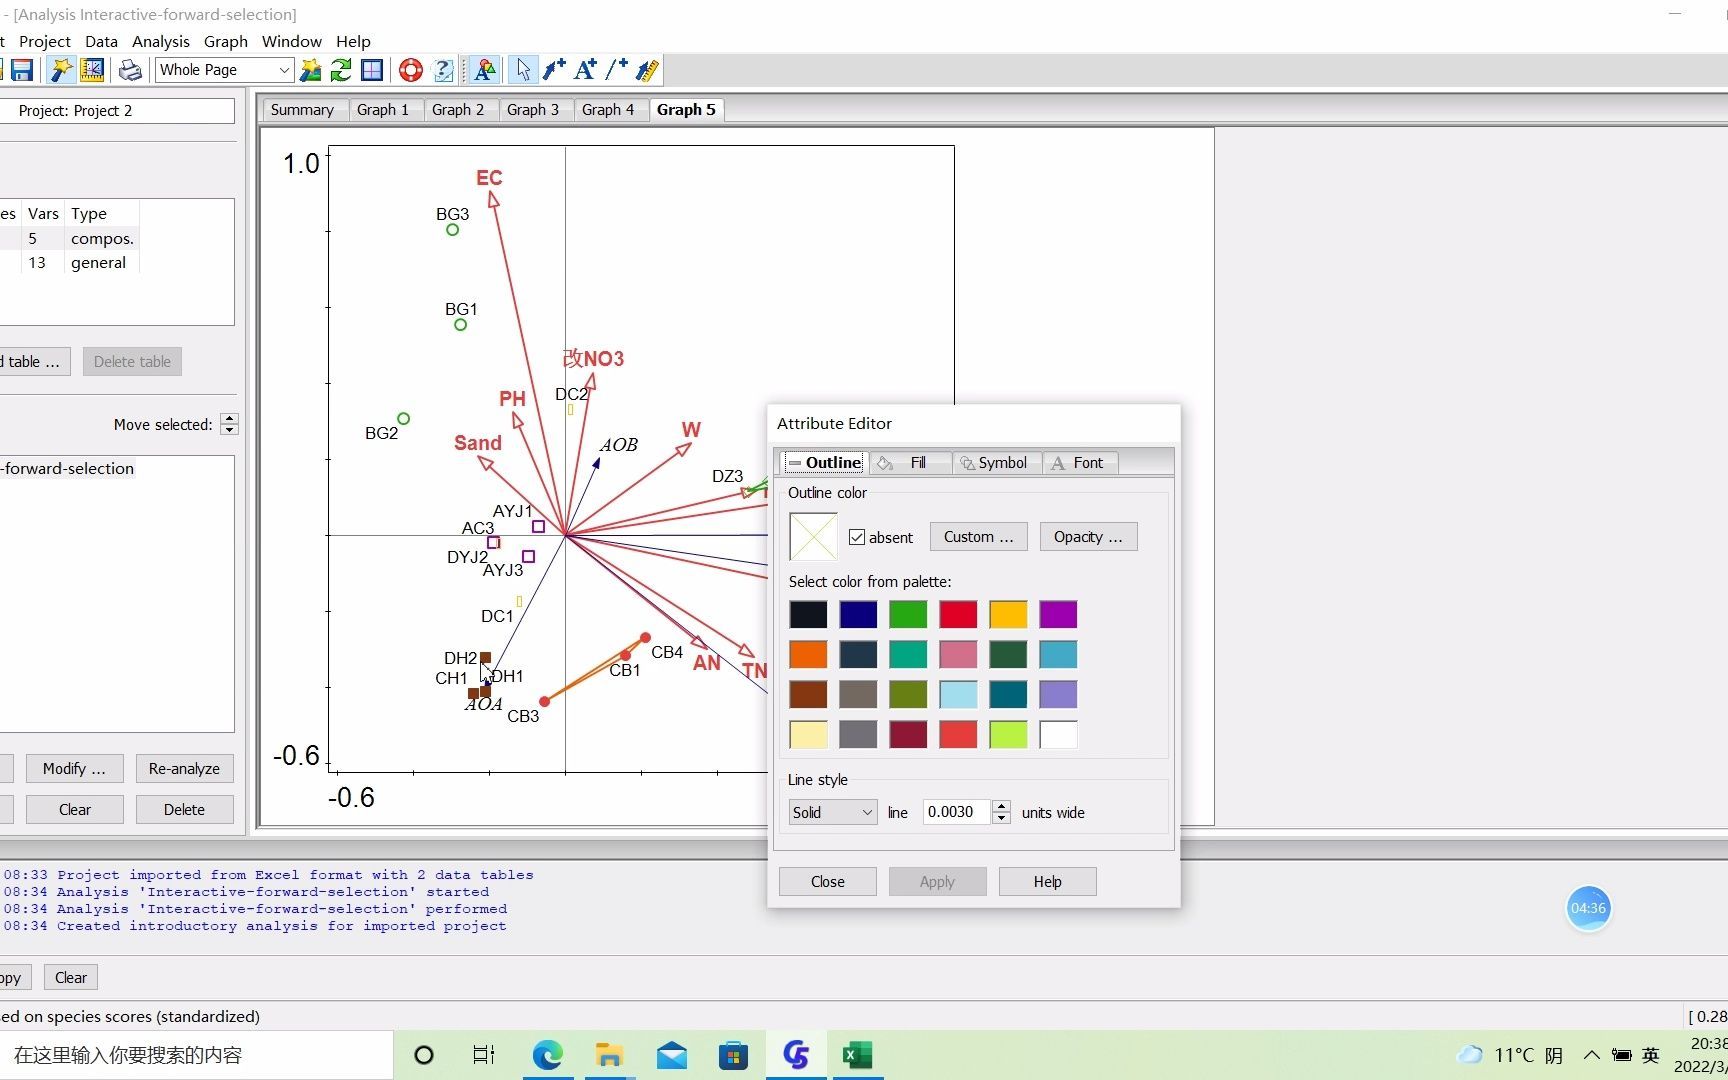Click the line width input field
Screen dimensions: 1728x1080
(956, 812)
